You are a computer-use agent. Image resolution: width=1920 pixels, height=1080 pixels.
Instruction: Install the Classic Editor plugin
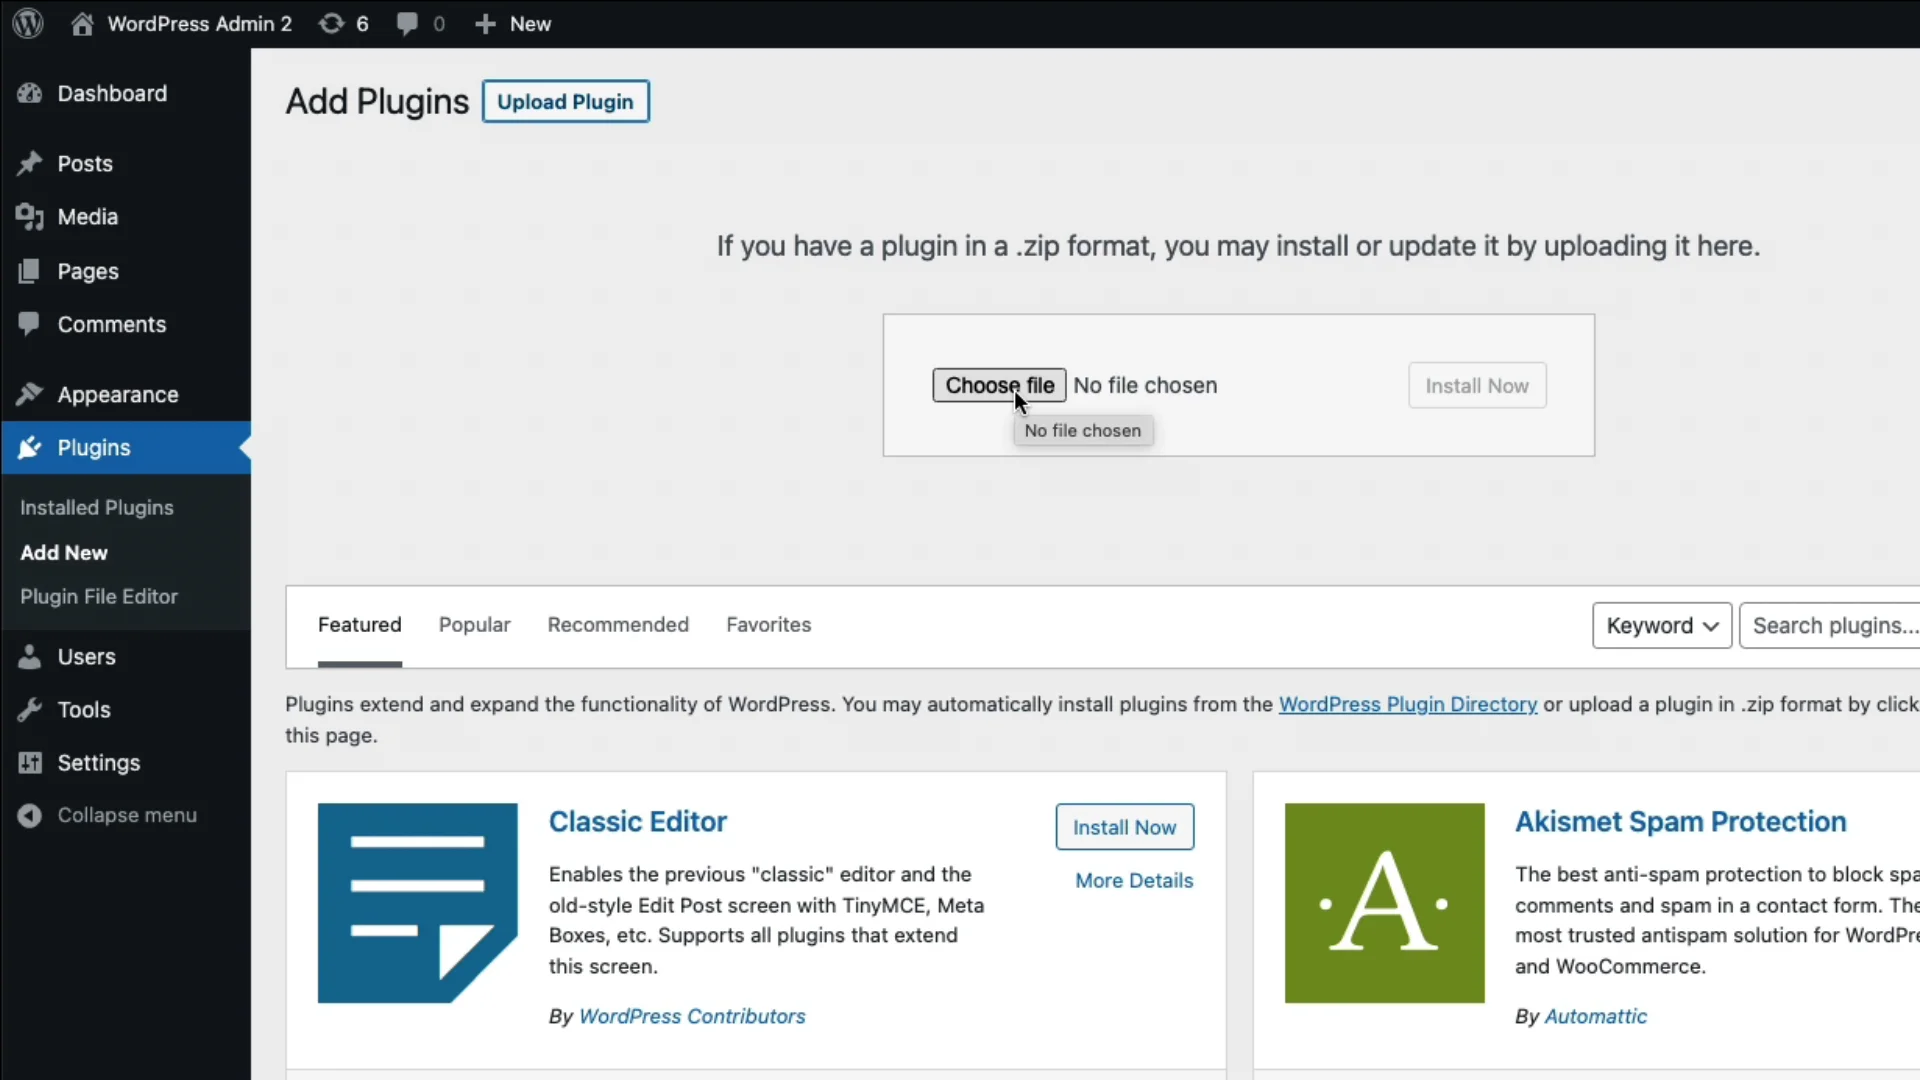1124,827
